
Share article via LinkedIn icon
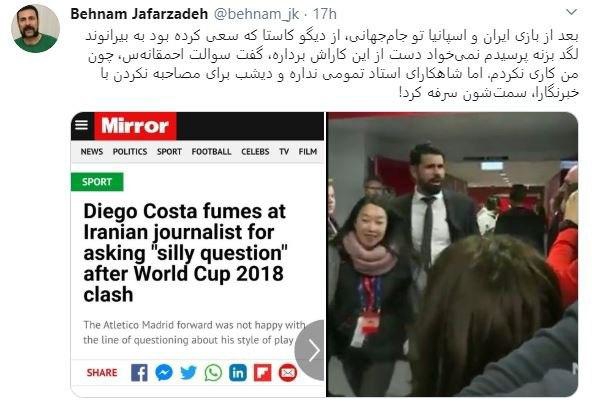[x=238, y=373]
